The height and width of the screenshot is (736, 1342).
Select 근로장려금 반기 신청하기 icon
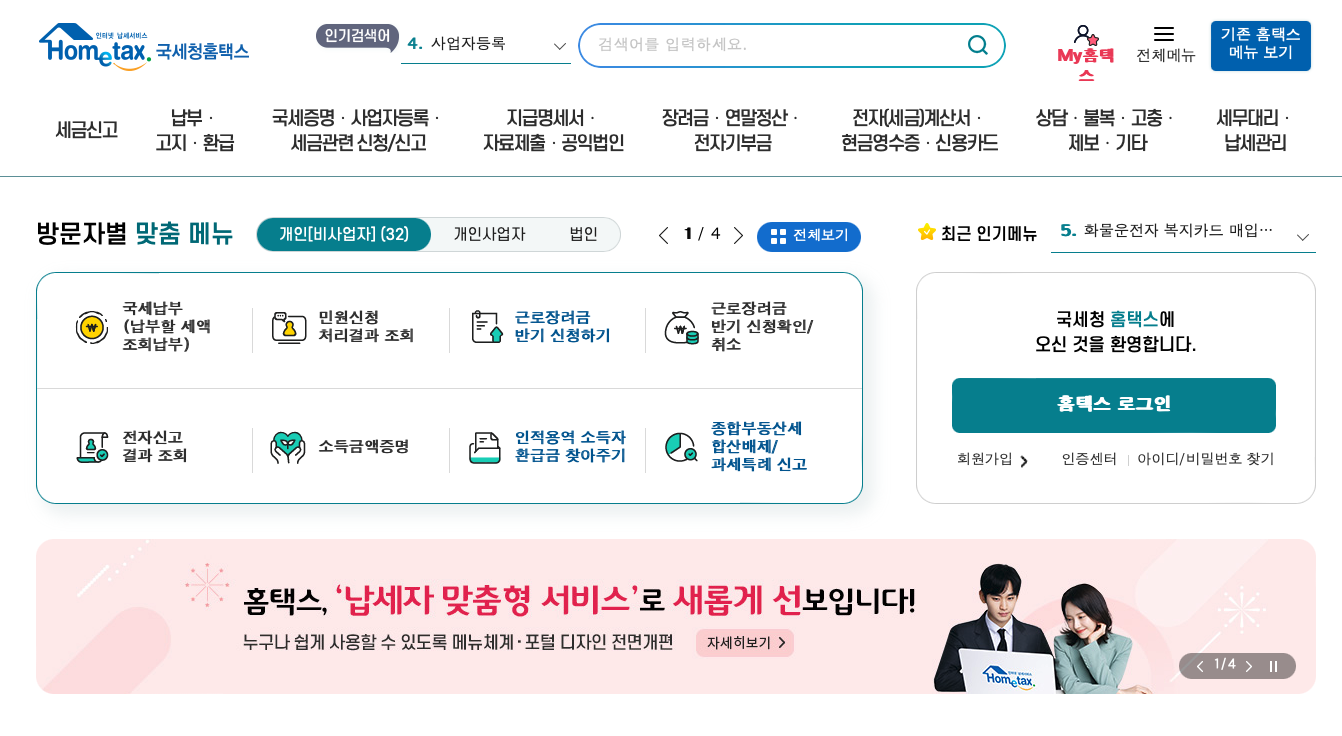tap(486, 327)
